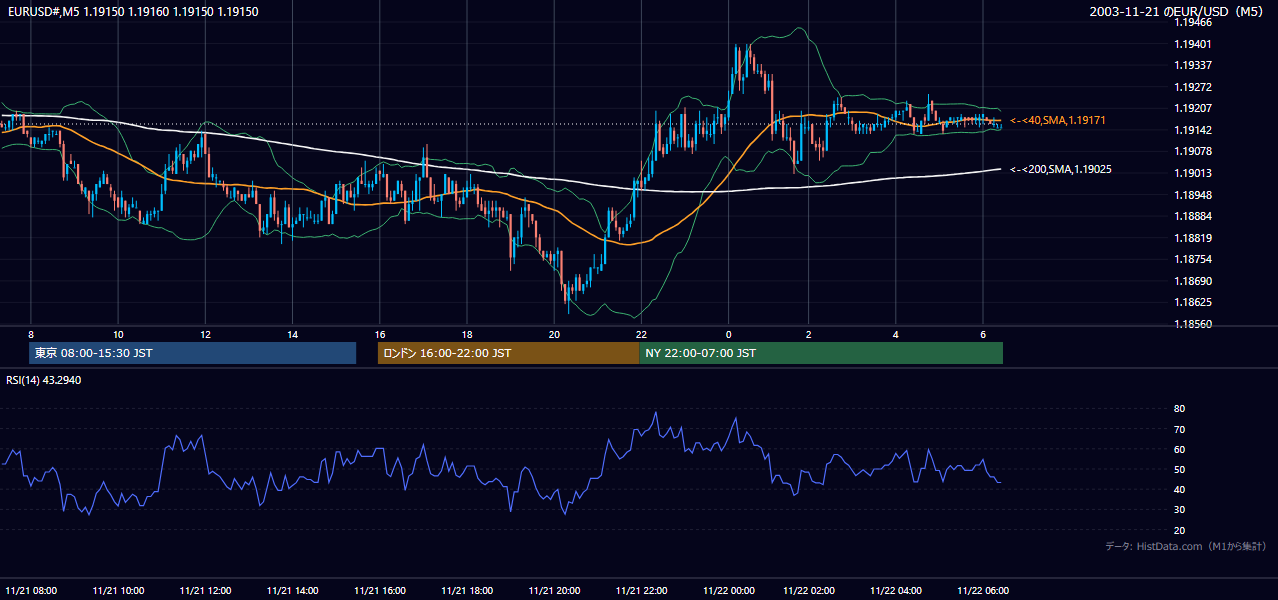Click RSI axis level 20

[x=1179, y=530]
